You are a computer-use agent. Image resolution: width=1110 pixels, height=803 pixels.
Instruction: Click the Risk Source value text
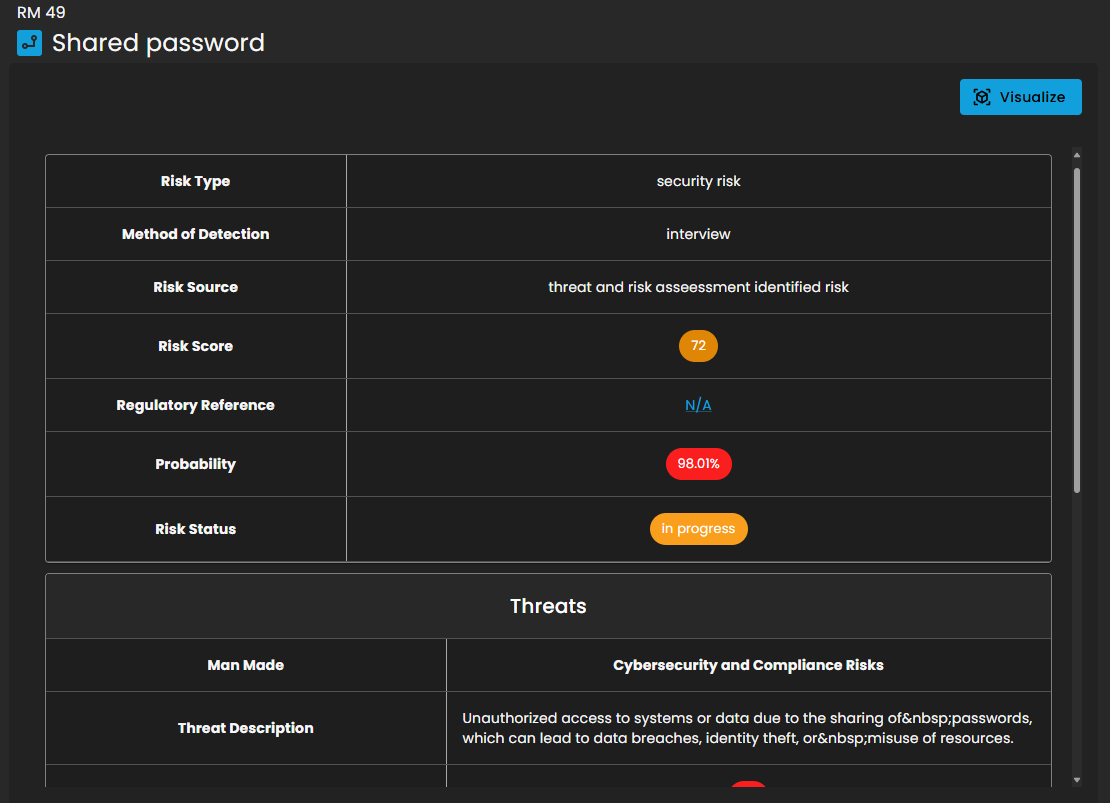698,287
